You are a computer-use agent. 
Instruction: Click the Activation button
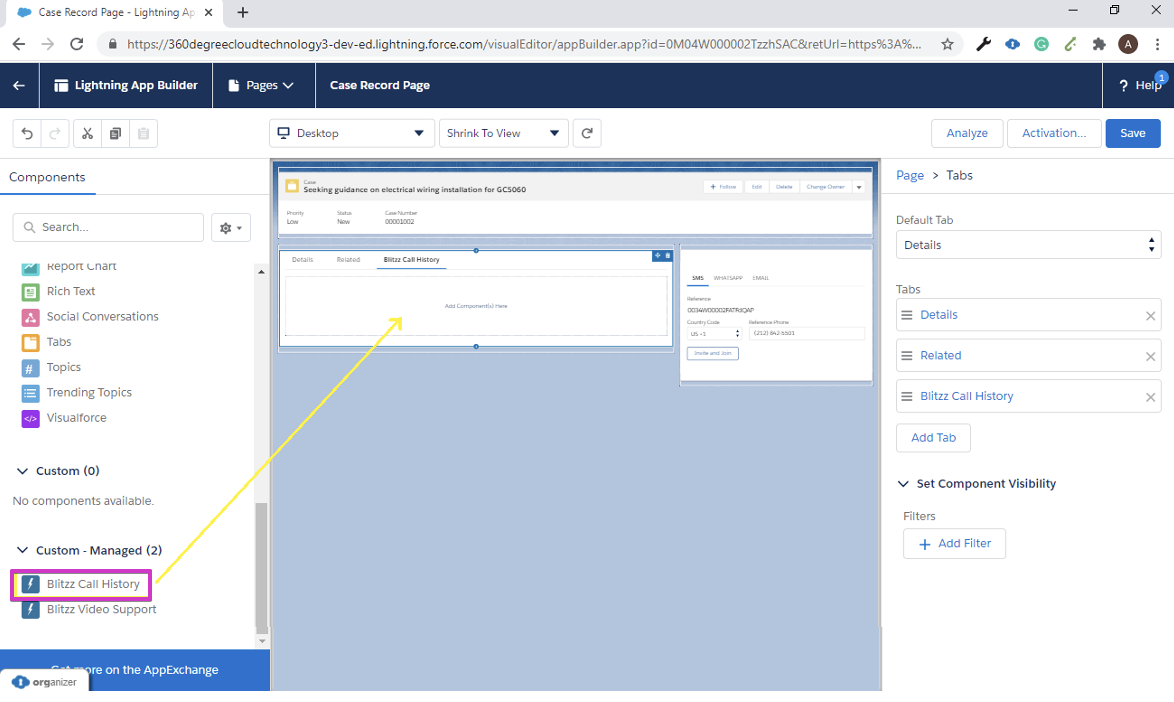point(1053,133)
